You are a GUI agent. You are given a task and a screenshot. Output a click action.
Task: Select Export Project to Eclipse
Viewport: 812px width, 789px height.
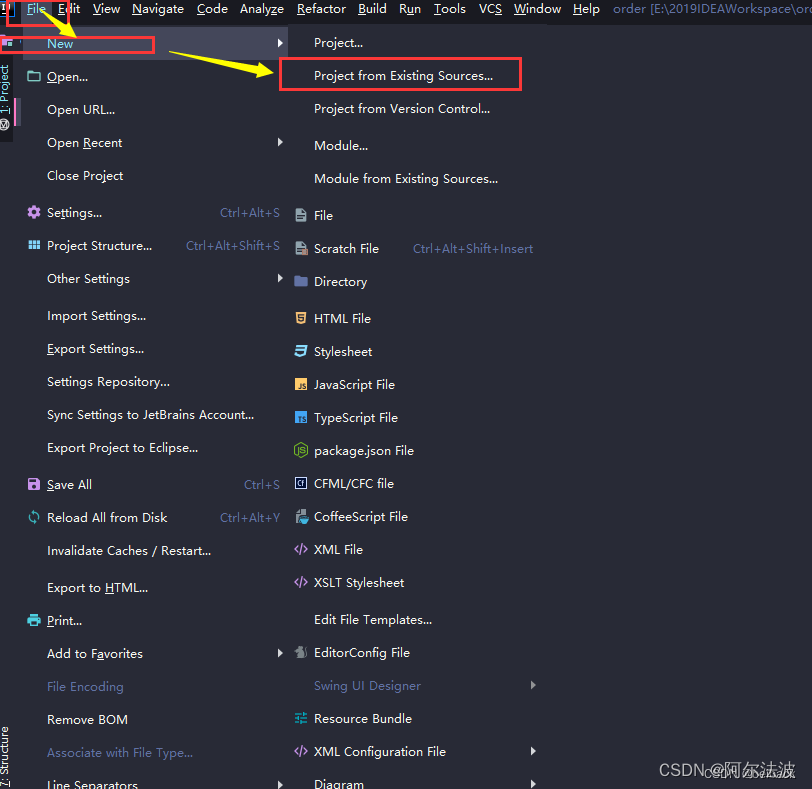pyautogui.click(x=122, y=448)
